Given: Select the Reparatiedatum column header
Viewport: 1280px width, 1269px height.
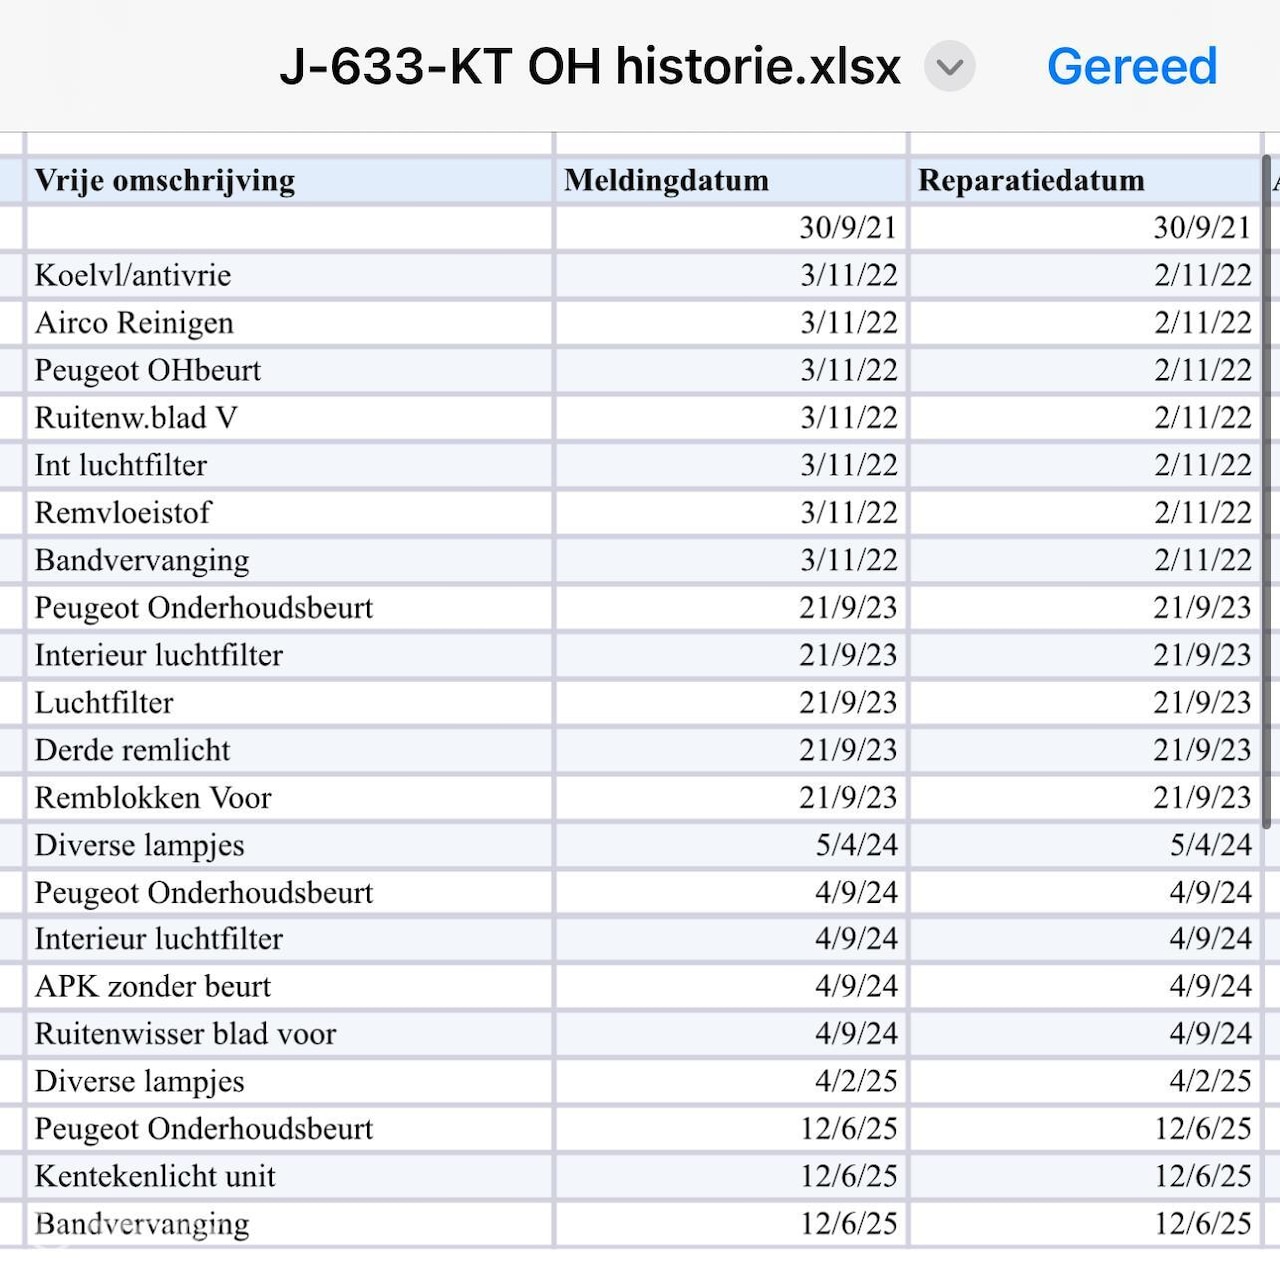Looking at the screenshot, I should (1084, 181).
